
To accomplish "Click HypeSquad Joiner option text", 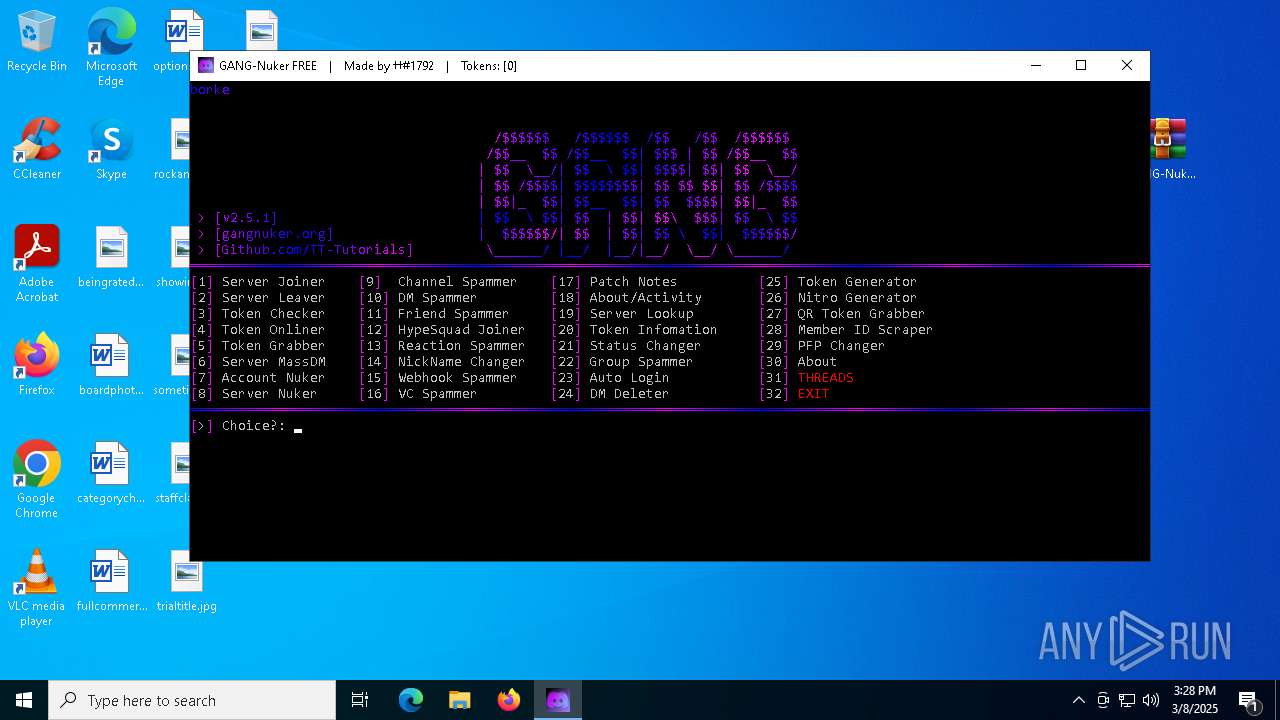I will [461, 330].
